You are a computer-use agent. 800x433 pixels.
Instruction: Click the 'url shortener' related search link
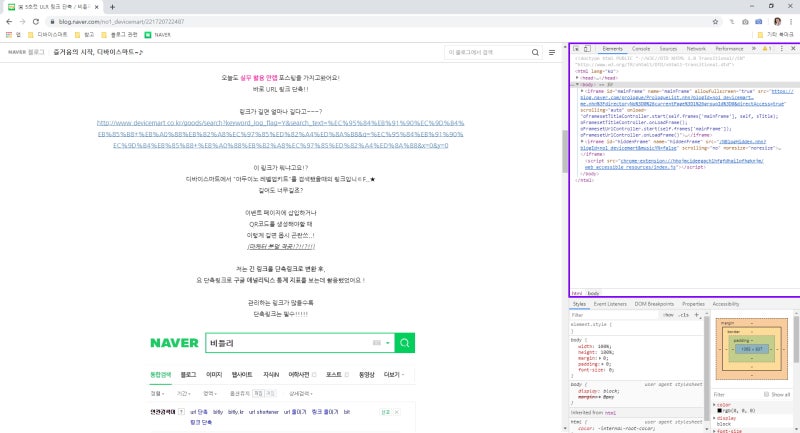[x=263, y=412]
